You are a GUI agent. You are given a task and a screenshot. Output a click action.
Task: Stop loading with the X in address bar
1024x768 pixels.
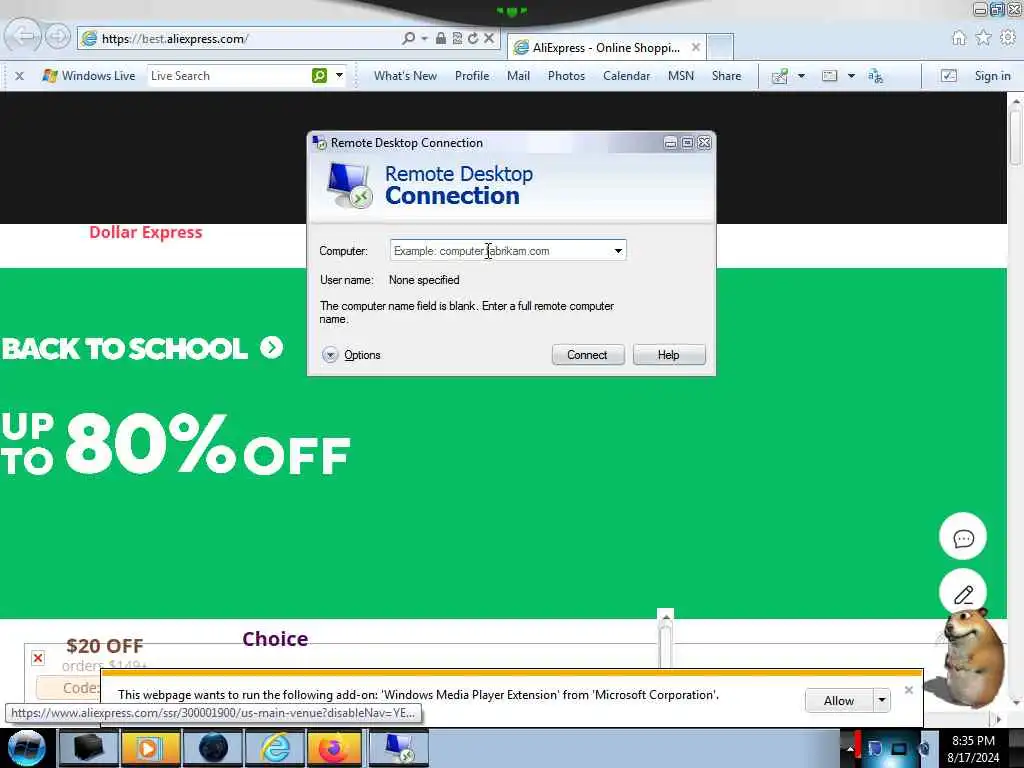[x=488, y=39]
